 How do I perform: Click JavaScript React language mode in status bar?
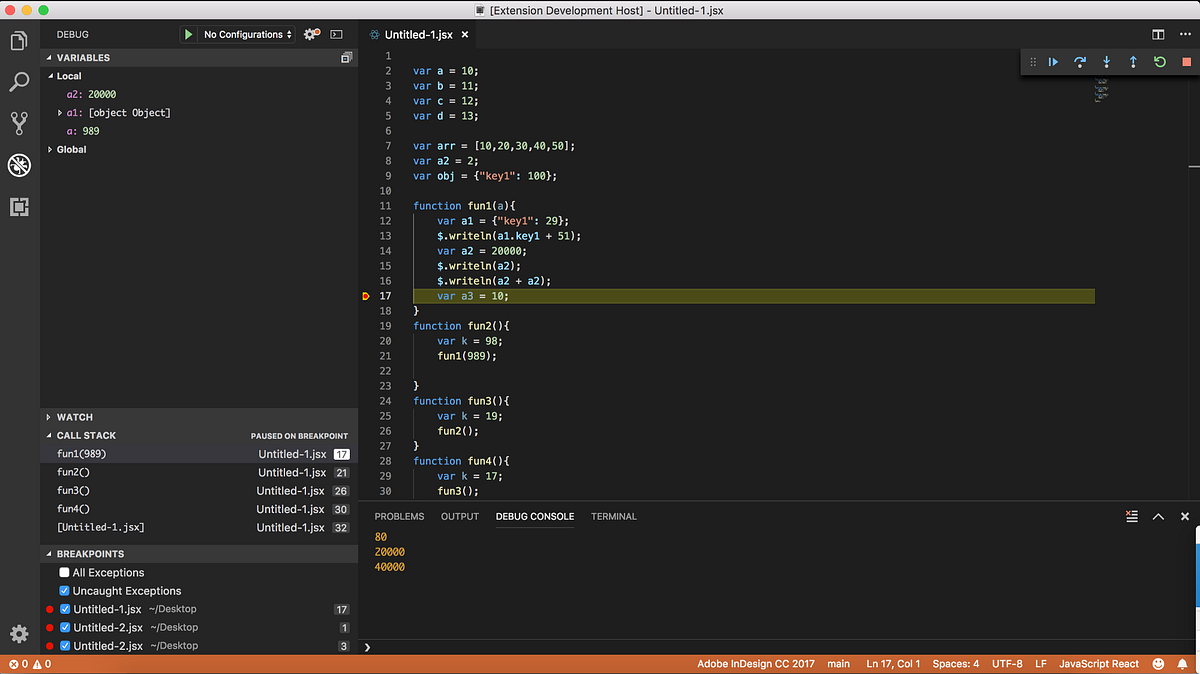1098,664
